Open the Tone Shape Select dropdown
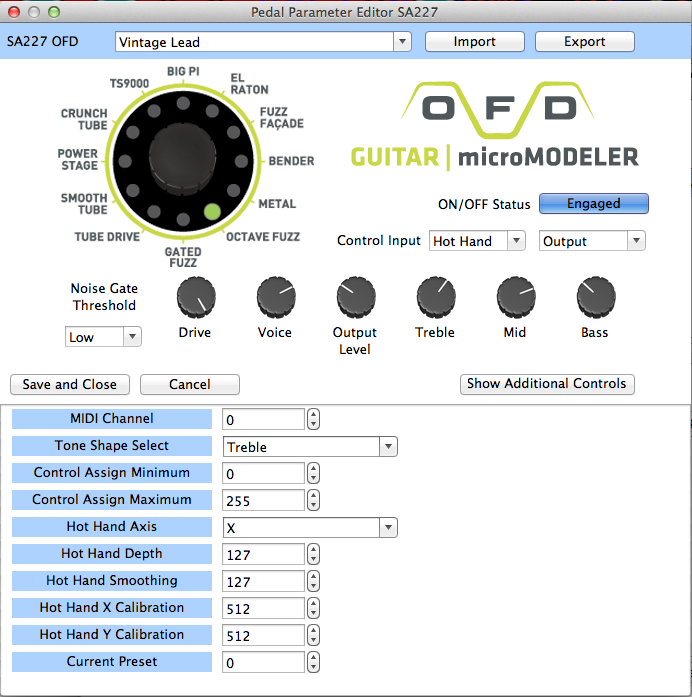Screen dimensions: 692x697 pos(310,447)
